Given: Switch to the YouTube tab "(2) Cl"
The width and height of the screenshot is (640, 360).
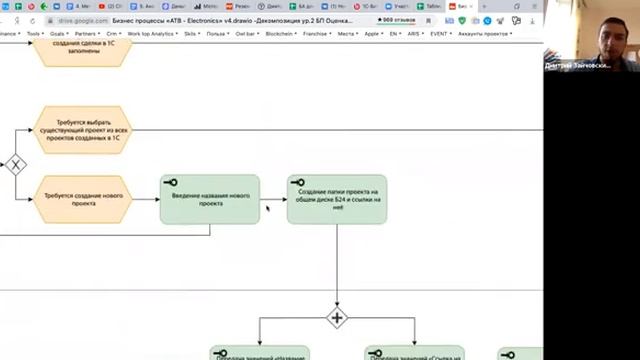Looking at the screenshot, I should [111, 7].
